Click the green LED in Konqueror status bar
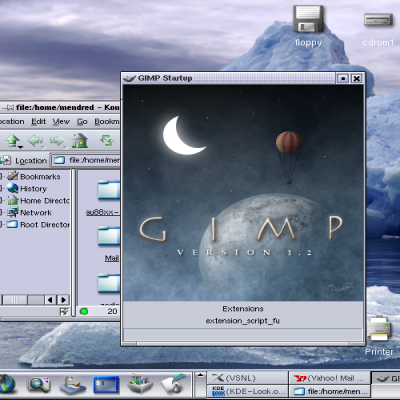 click(84, 312)
